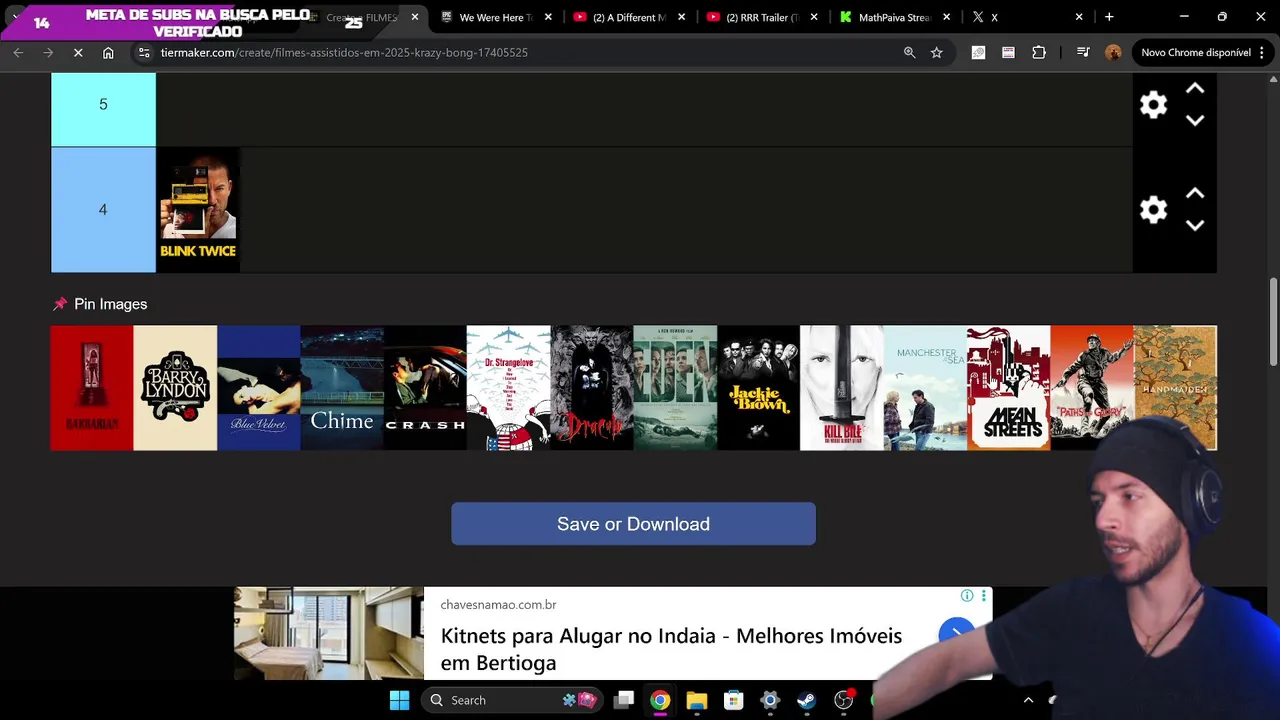Click the Pin Images pushpin icon
This screenshot has height=720, width=1280.
[60, 304]
